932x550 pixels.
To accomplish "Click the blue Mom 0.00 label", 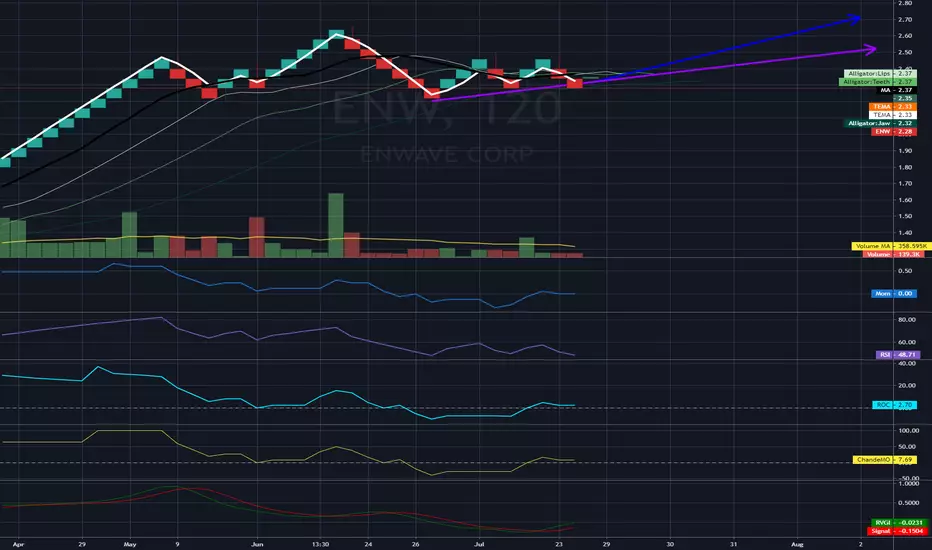I will pyautogui.click(x=893, y=294).
